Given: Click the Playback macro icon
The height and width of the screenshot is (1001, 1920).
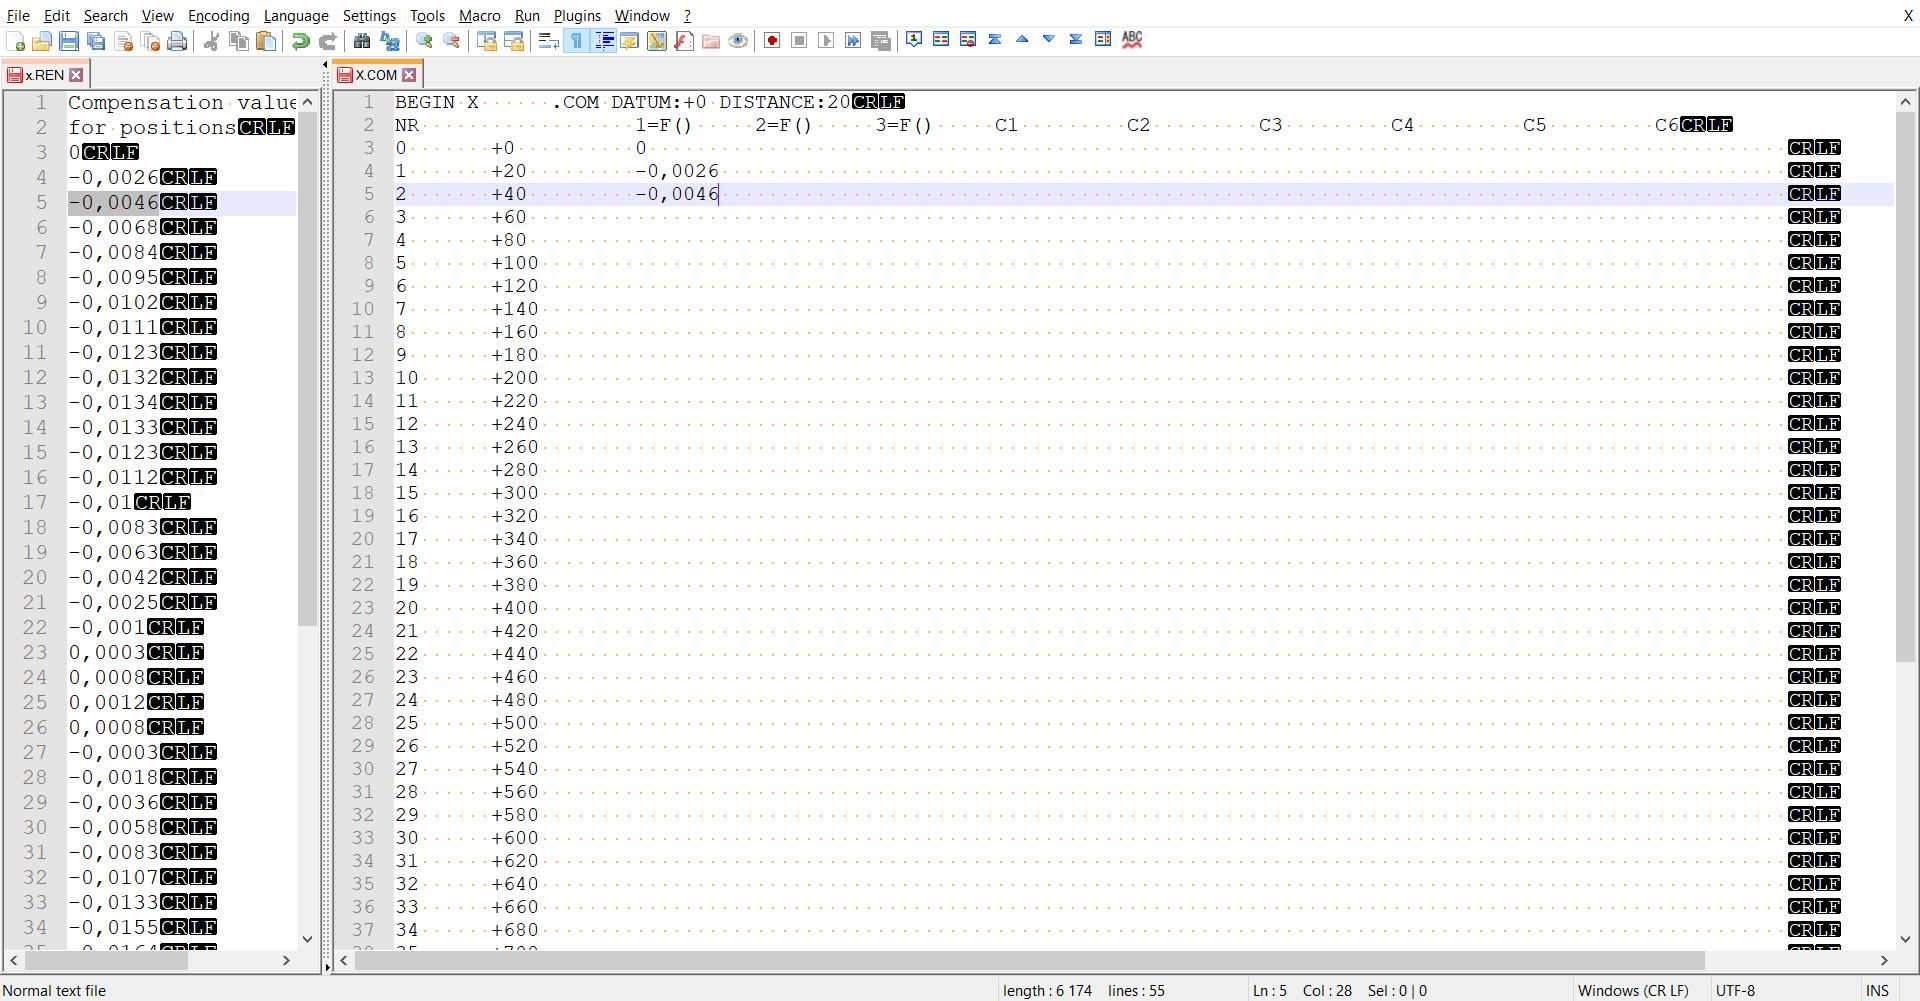Looking at the screenshot, I should [826, 41].
